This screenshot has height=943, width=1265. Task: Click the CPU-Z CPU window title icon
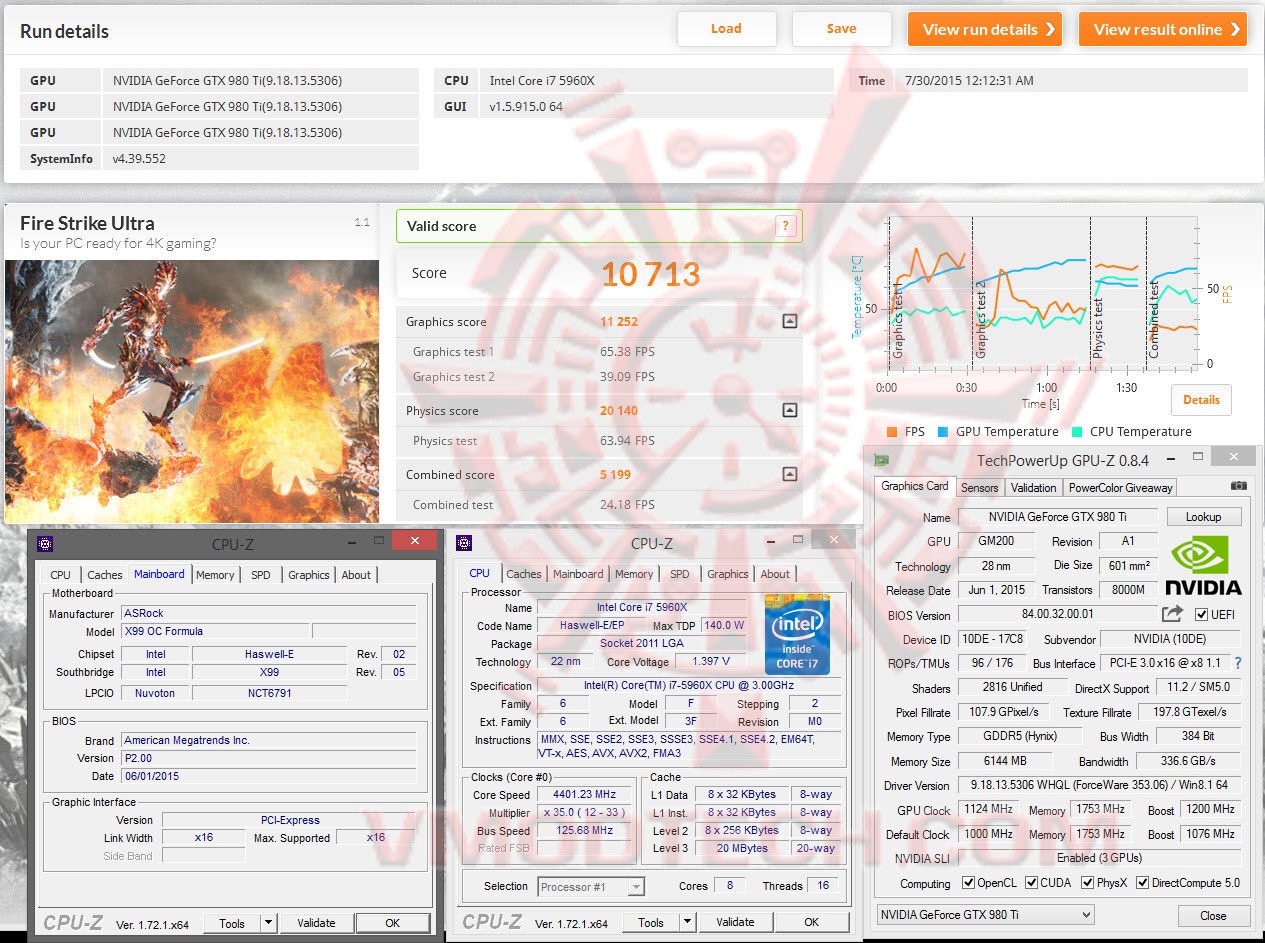(x=464, y=543)
